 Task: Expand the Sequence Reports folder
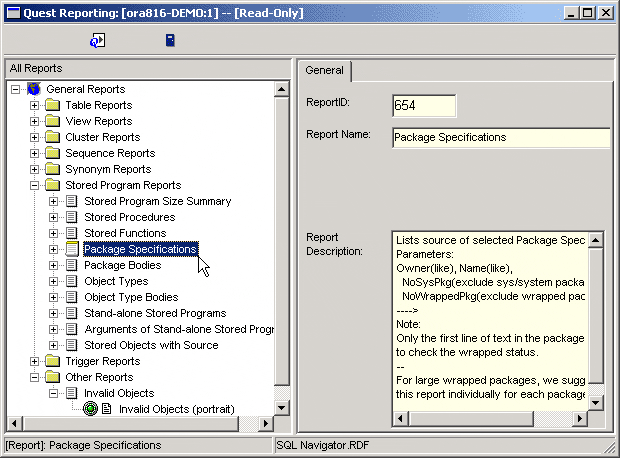click(x=34, y=153)
